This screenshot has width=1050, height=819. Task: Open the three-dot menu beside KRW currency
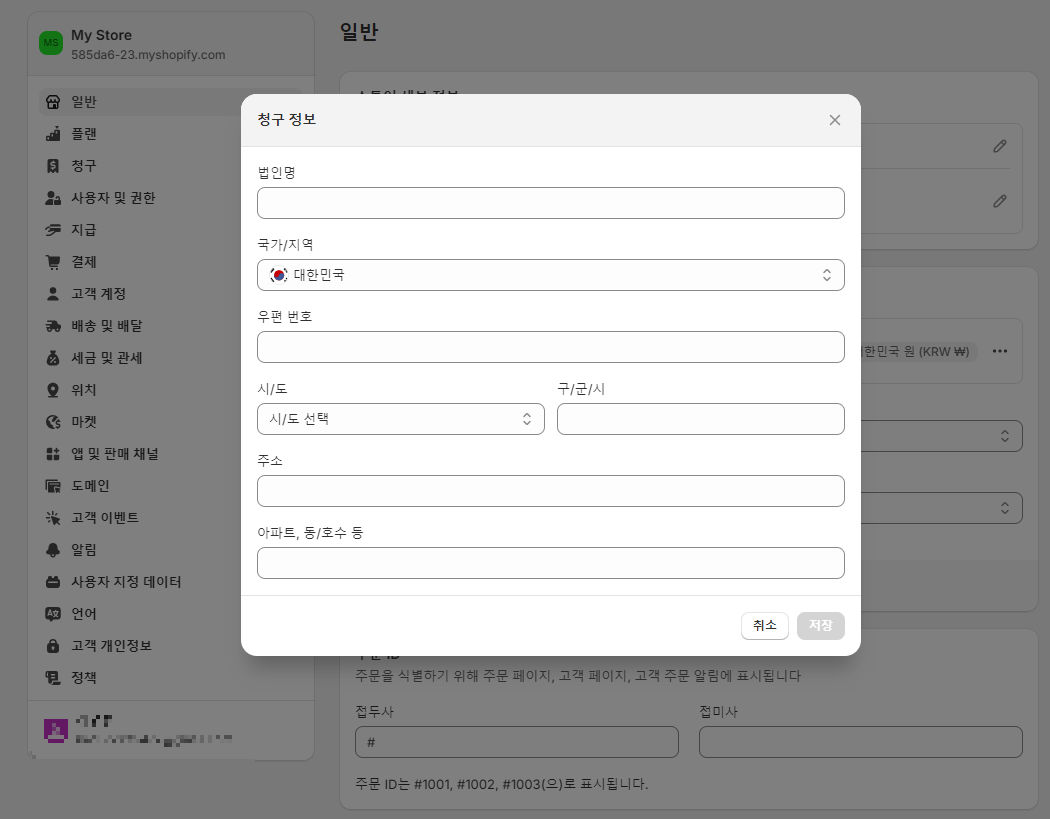1000,351
